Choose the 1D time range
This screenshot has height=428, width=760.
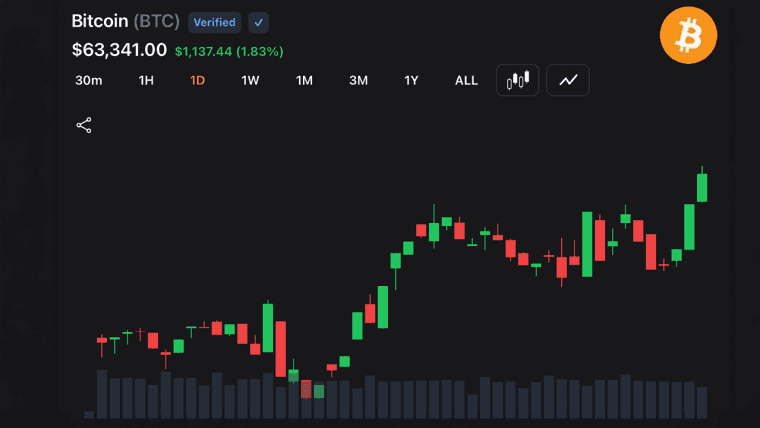(198, 80)
